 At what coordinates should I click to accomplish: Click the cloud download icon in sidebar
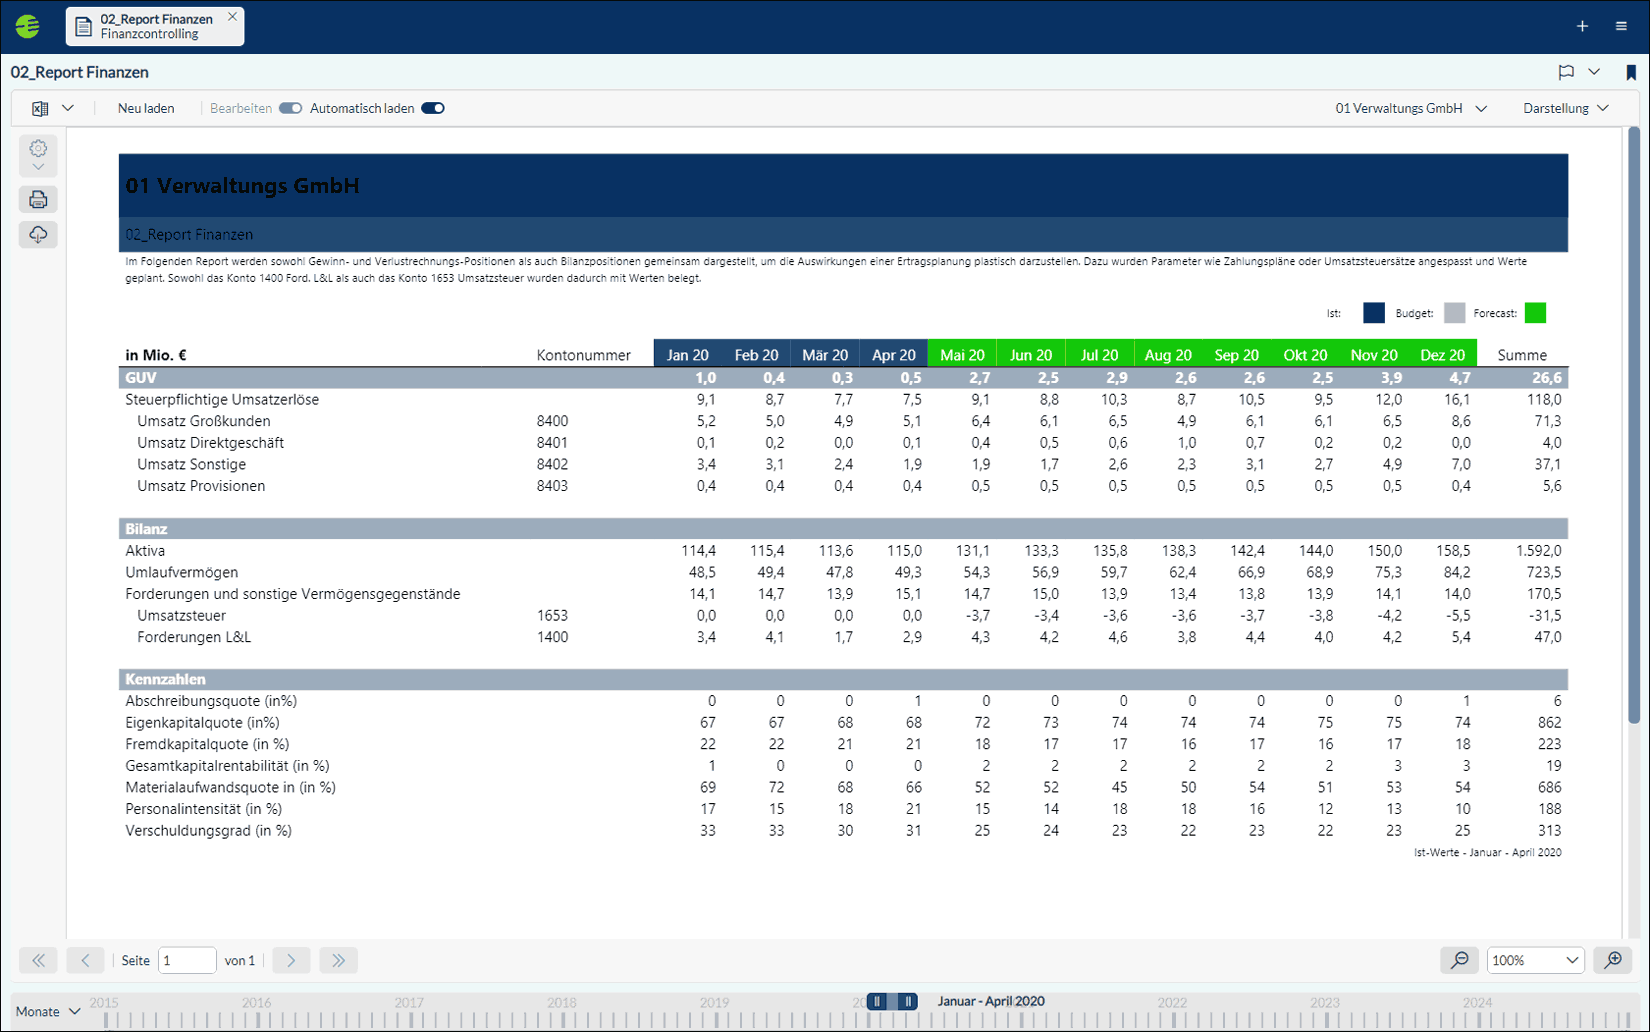tap(38, 235)
